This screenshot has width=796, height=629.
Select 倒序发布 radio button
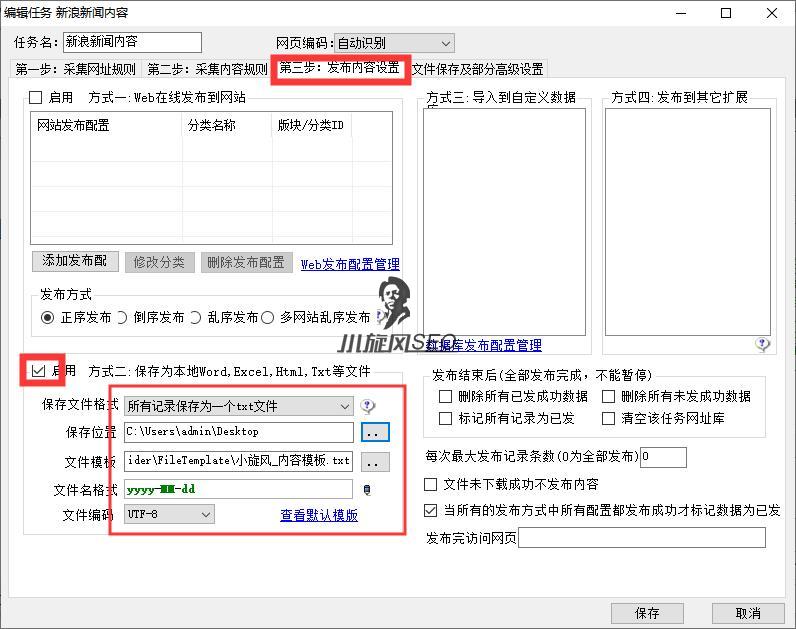[122, 318]
